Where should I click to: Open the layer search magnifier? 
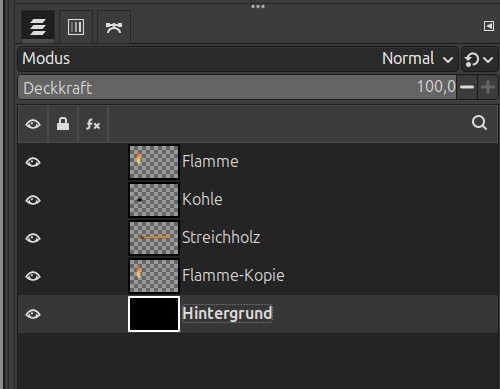tap(479, 123)
